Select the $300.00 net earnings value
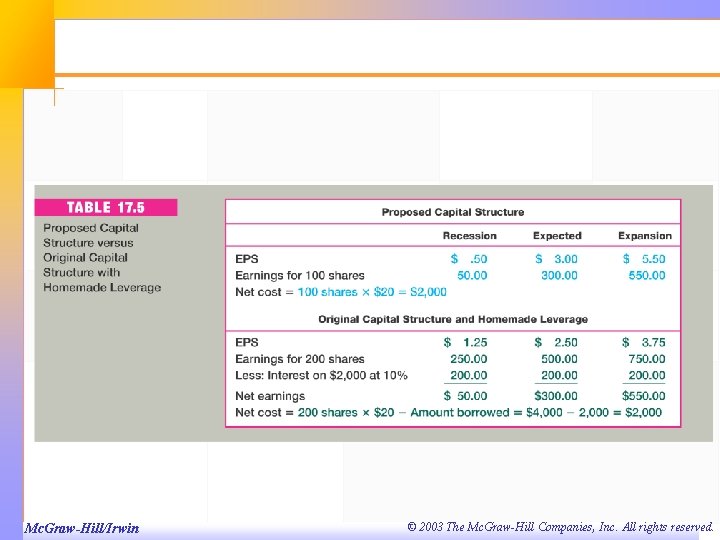Screen dimensions: 720x540 click(x=556, y=396)
